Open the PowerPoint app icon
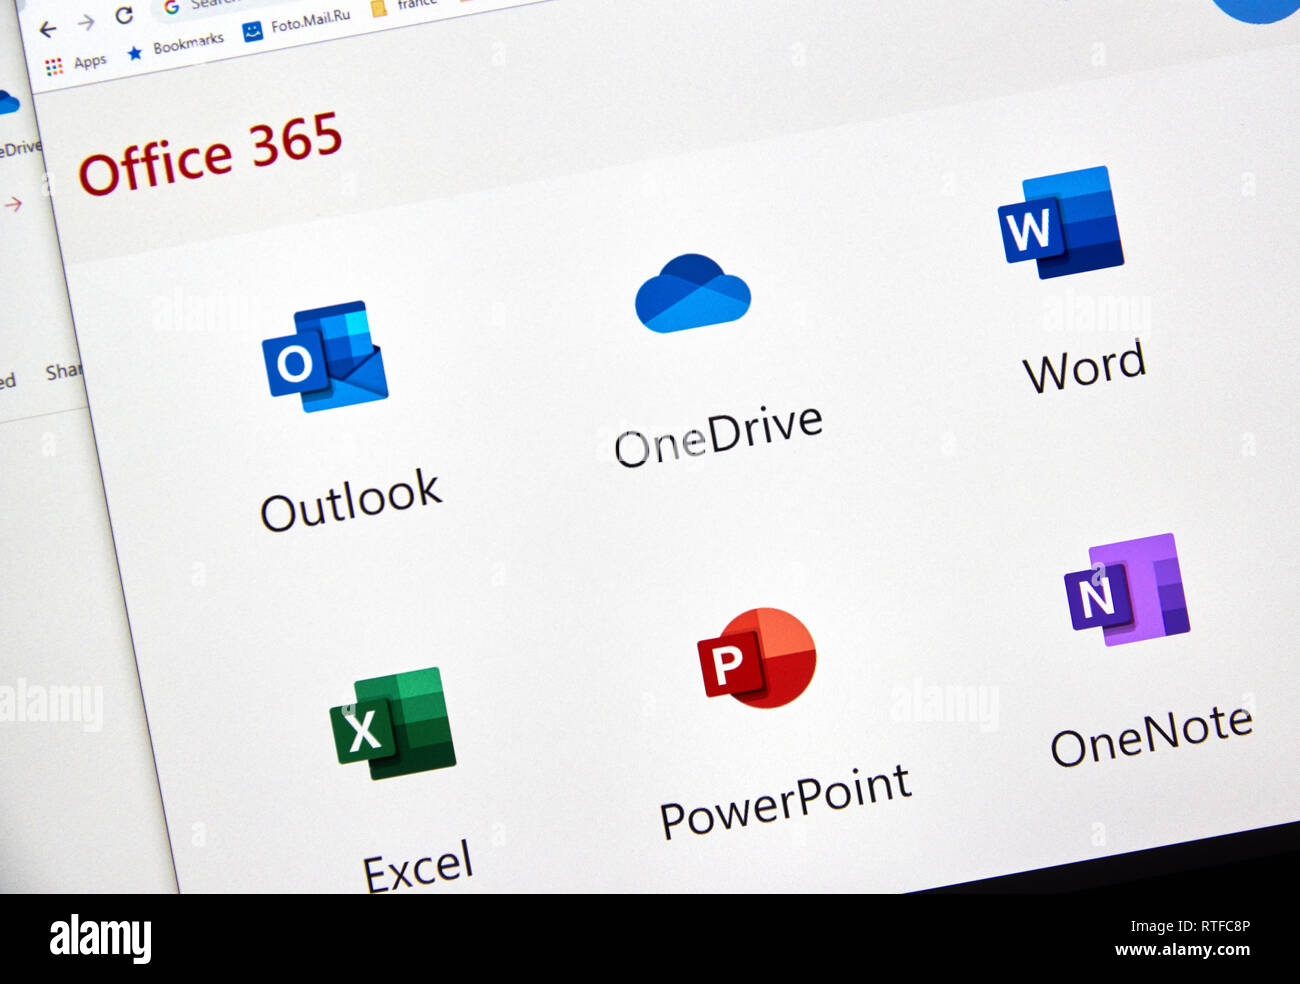The image size is (1300, 984). point(757,657)
